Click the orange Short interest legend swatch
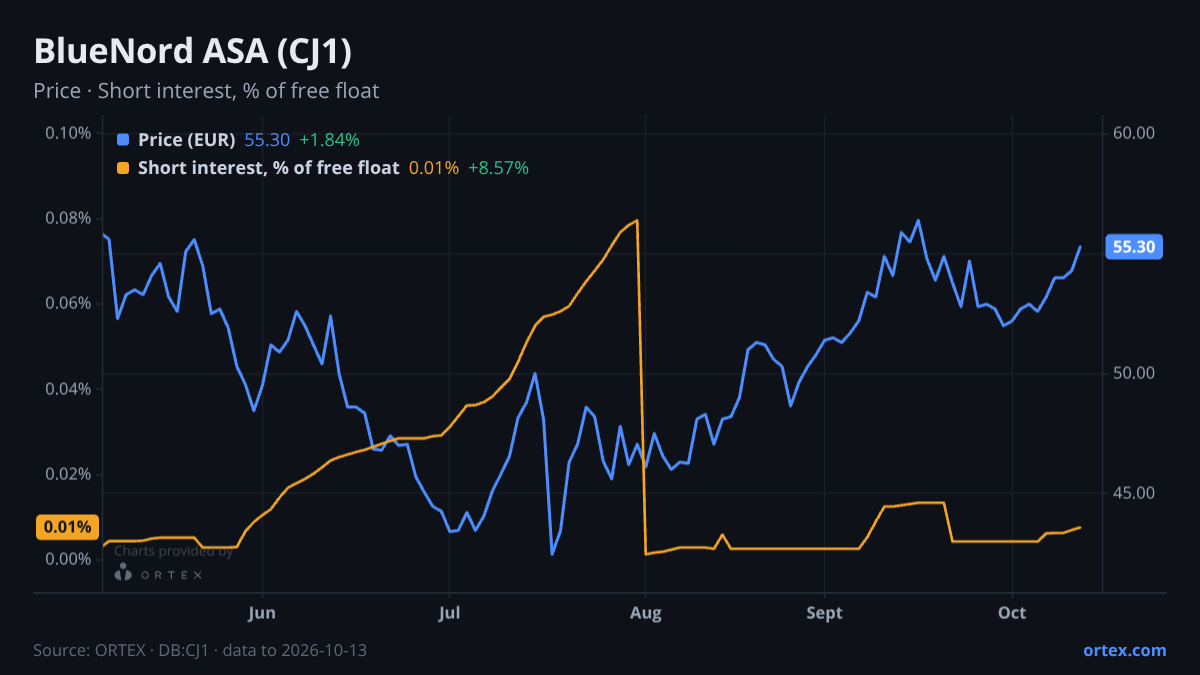Screen dimensions: 1200x675 pos(123,168)
